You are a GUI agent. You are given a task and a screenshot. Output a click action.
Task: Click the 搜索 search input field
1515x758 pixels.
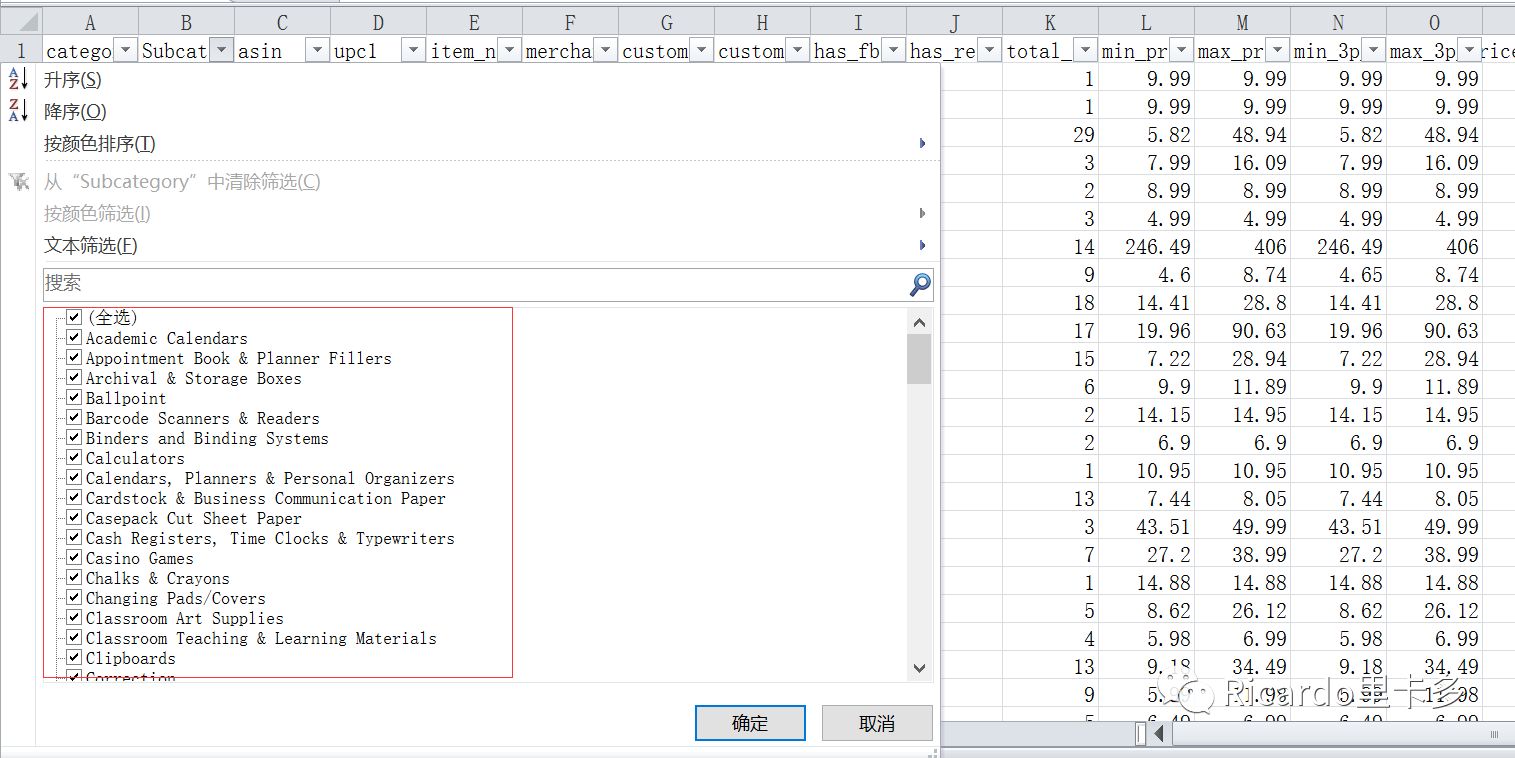point(470,285)
